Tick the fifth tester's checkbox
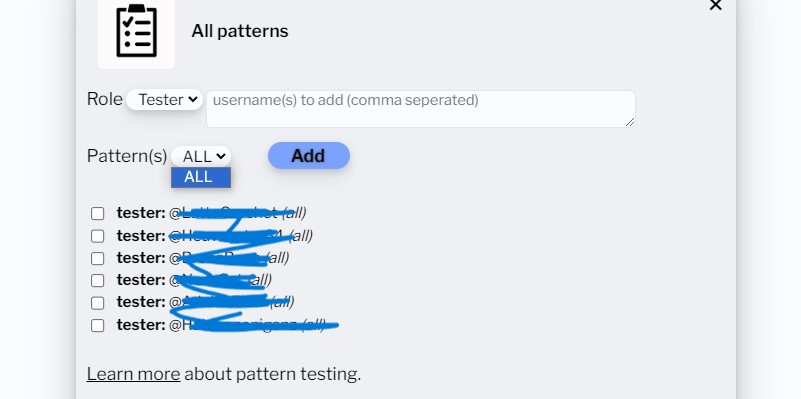 [98, 303]
